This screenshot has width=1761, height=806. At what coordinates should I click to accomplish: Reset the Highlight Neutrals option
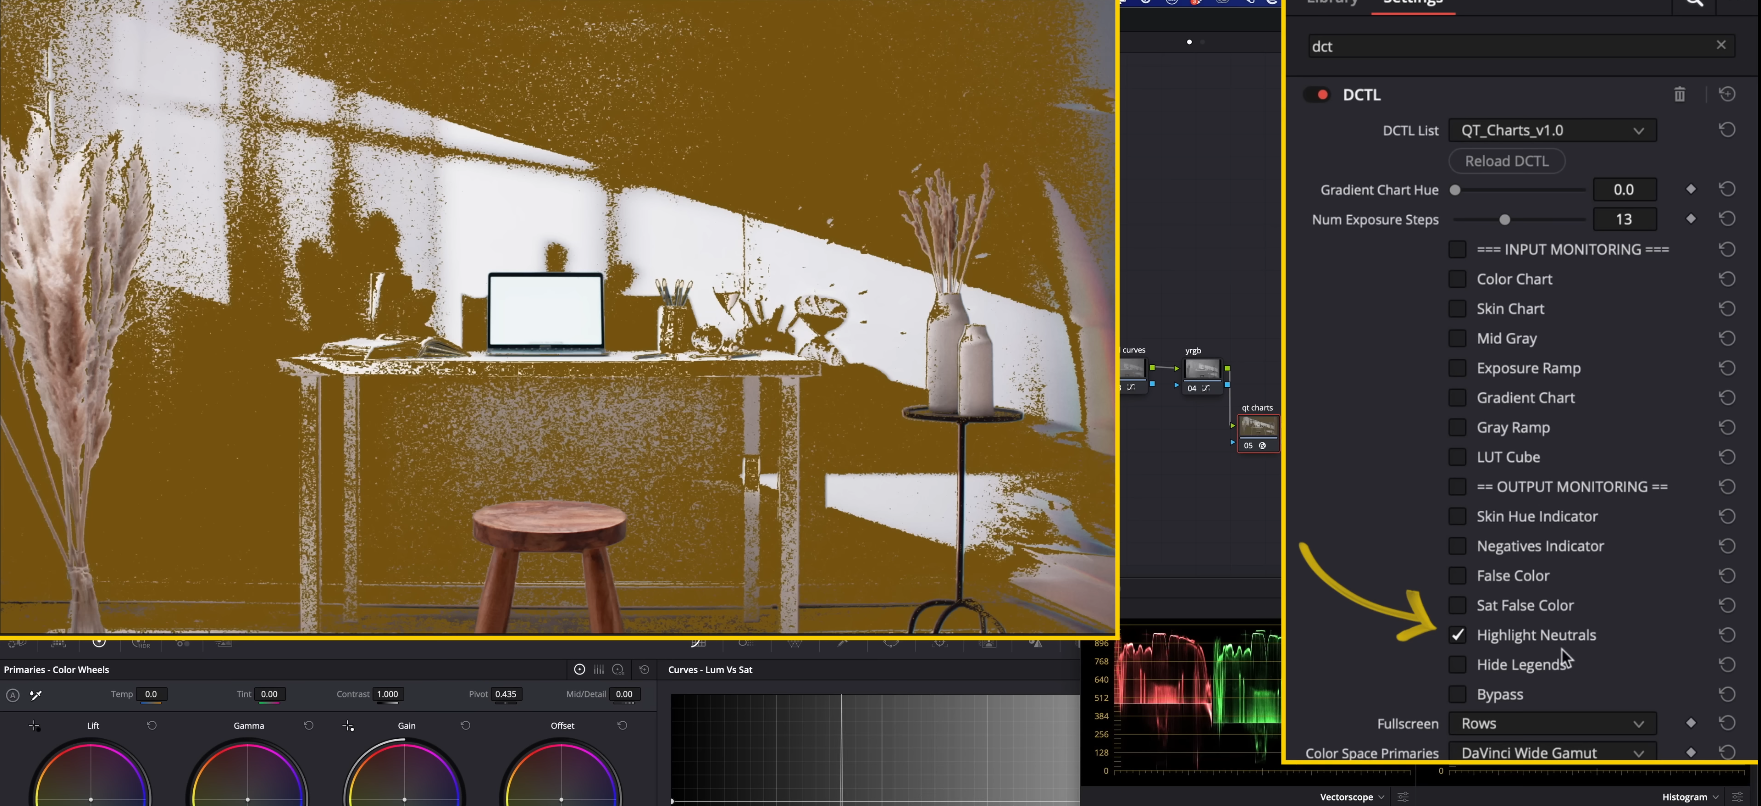pos(1727,635)
